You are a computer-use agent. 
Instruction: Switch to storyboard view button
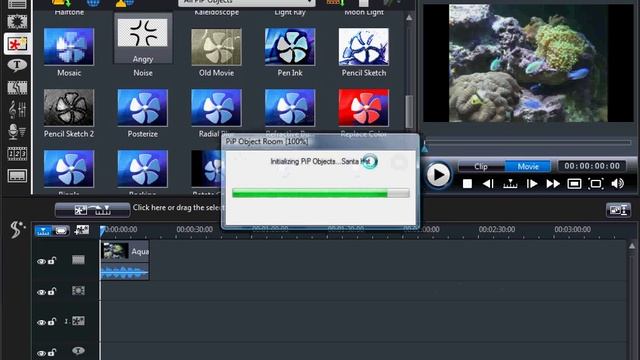[61, 231]
